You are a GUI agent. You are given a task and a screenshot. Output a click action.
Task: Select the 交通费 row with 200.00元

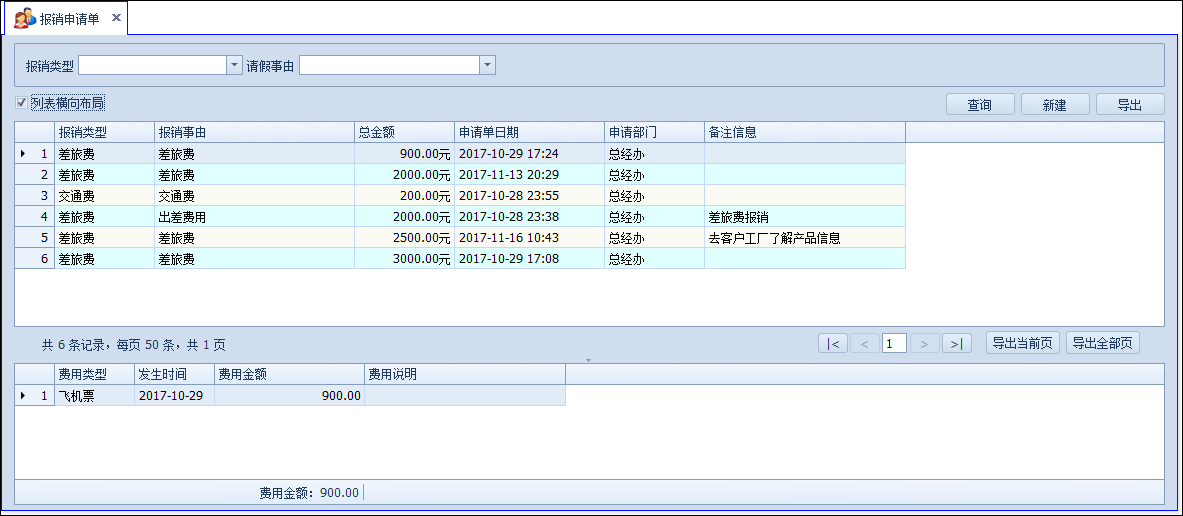point(460,195)
